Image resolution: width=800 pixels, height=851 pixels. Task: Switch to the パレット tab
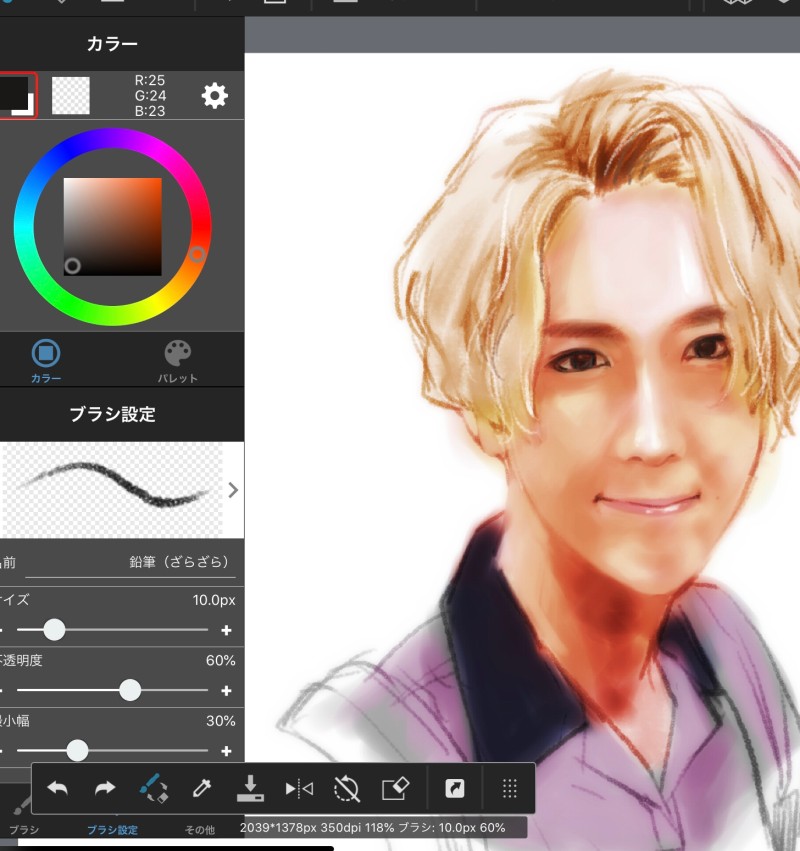[177, 361]
